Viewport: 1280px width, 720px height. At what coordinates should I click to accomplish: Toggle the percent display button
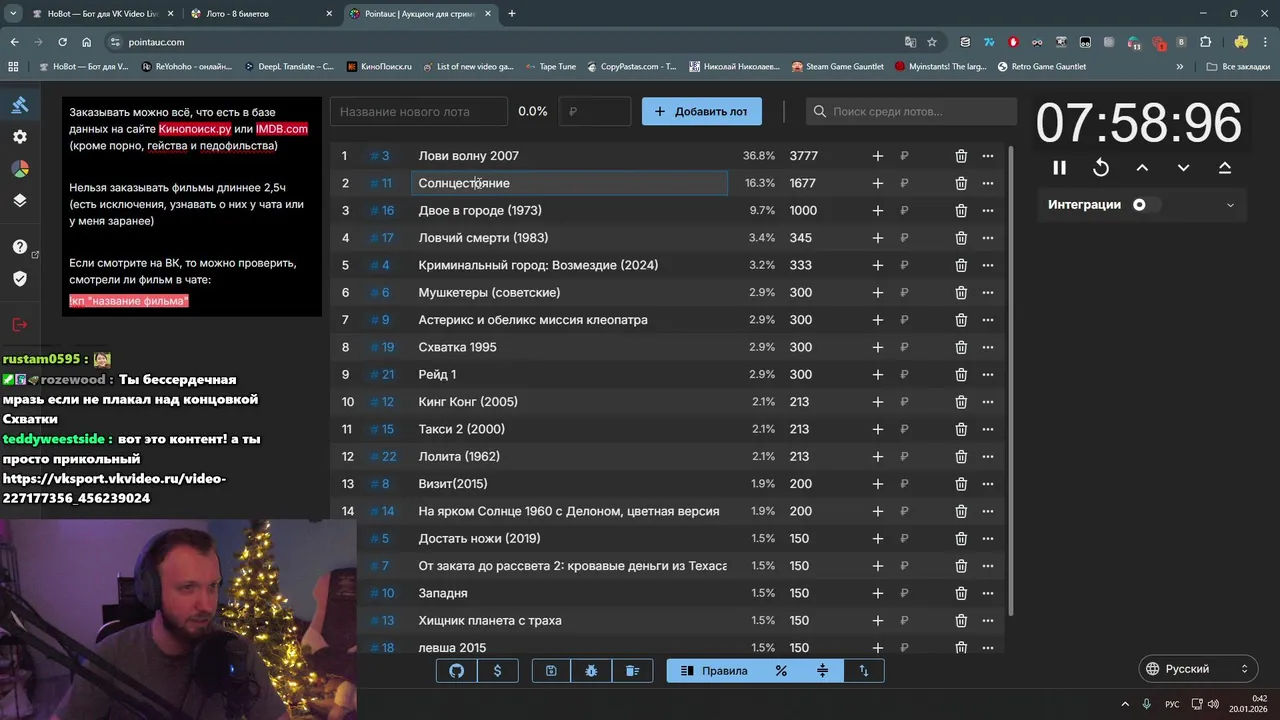pos(781,671)
